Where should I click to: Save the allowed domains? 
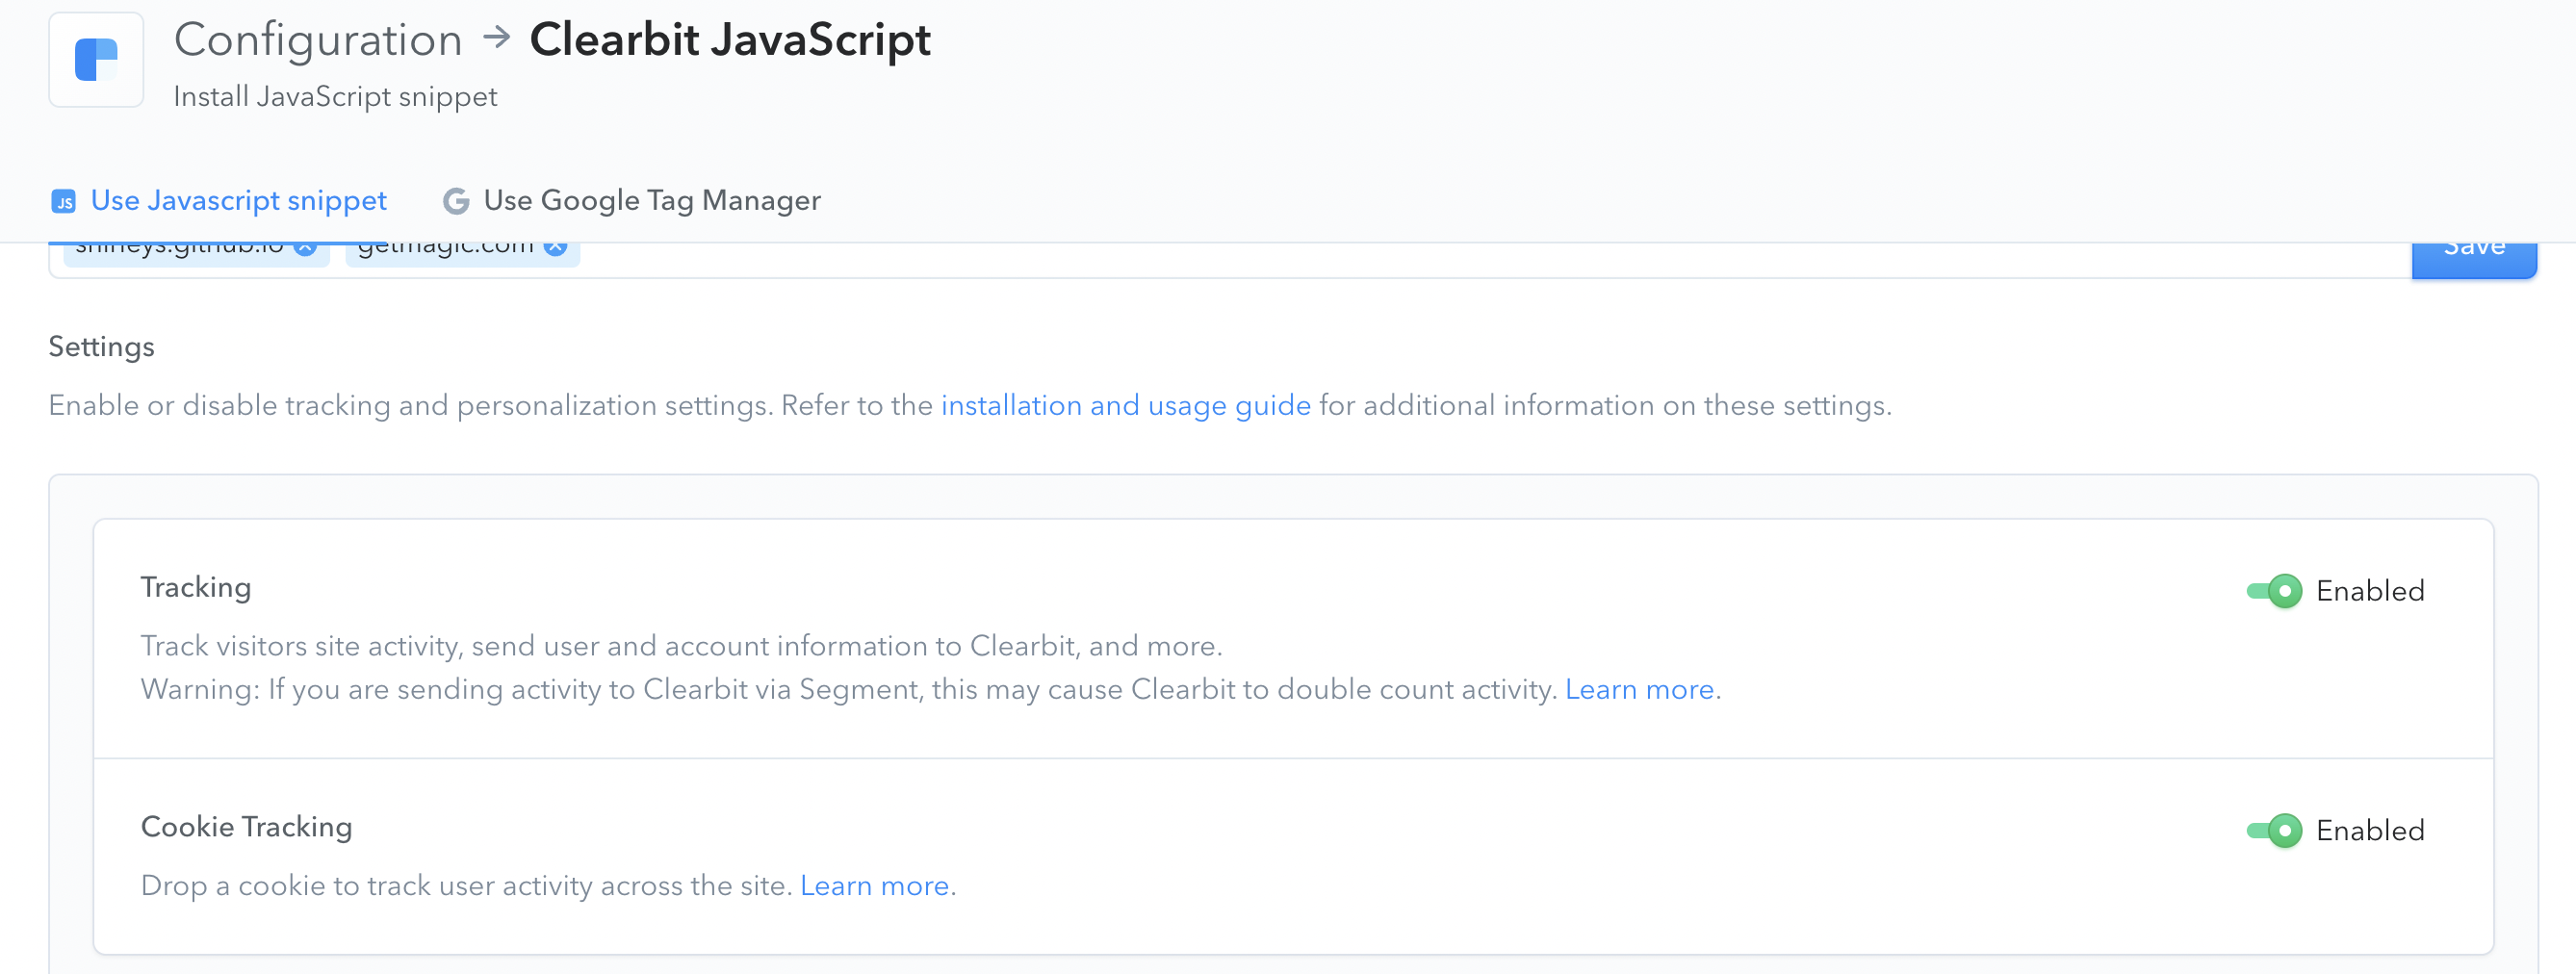tap(2474, 260)
